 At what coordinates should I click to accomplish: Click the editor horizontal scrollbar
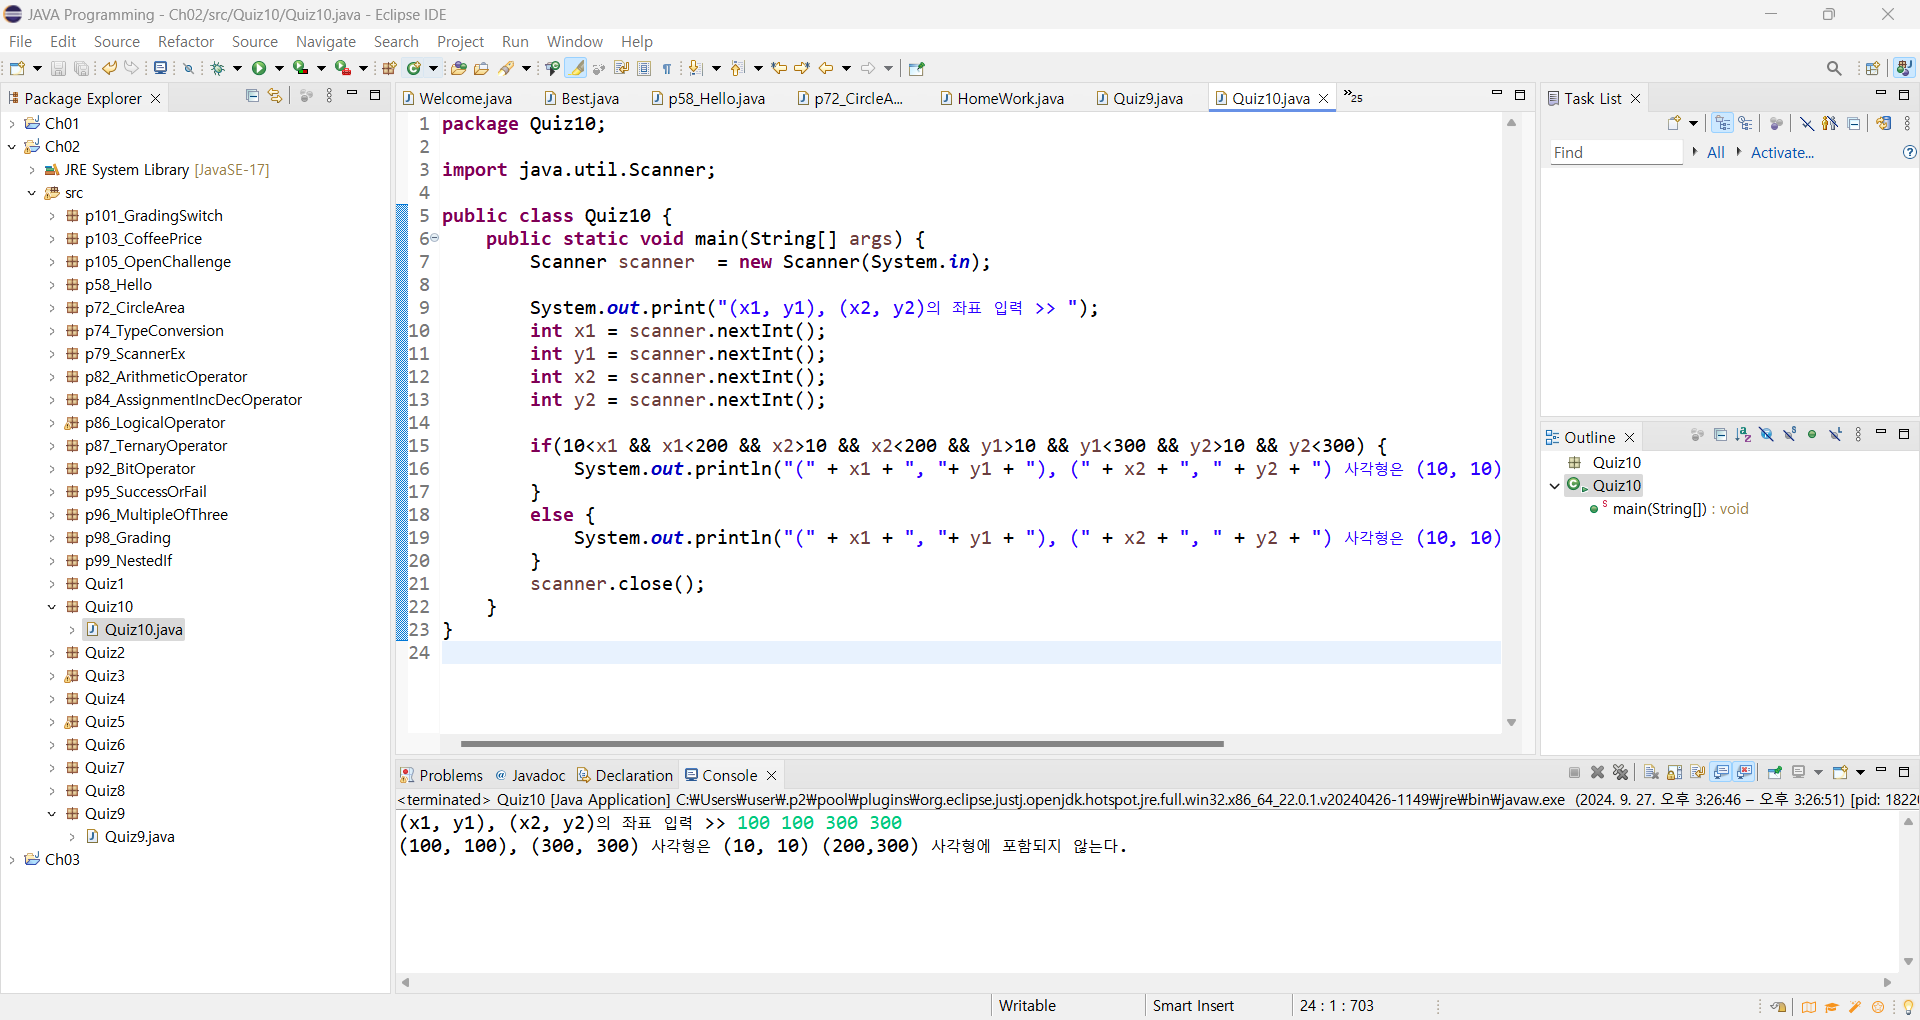click(x=842, y=744)
